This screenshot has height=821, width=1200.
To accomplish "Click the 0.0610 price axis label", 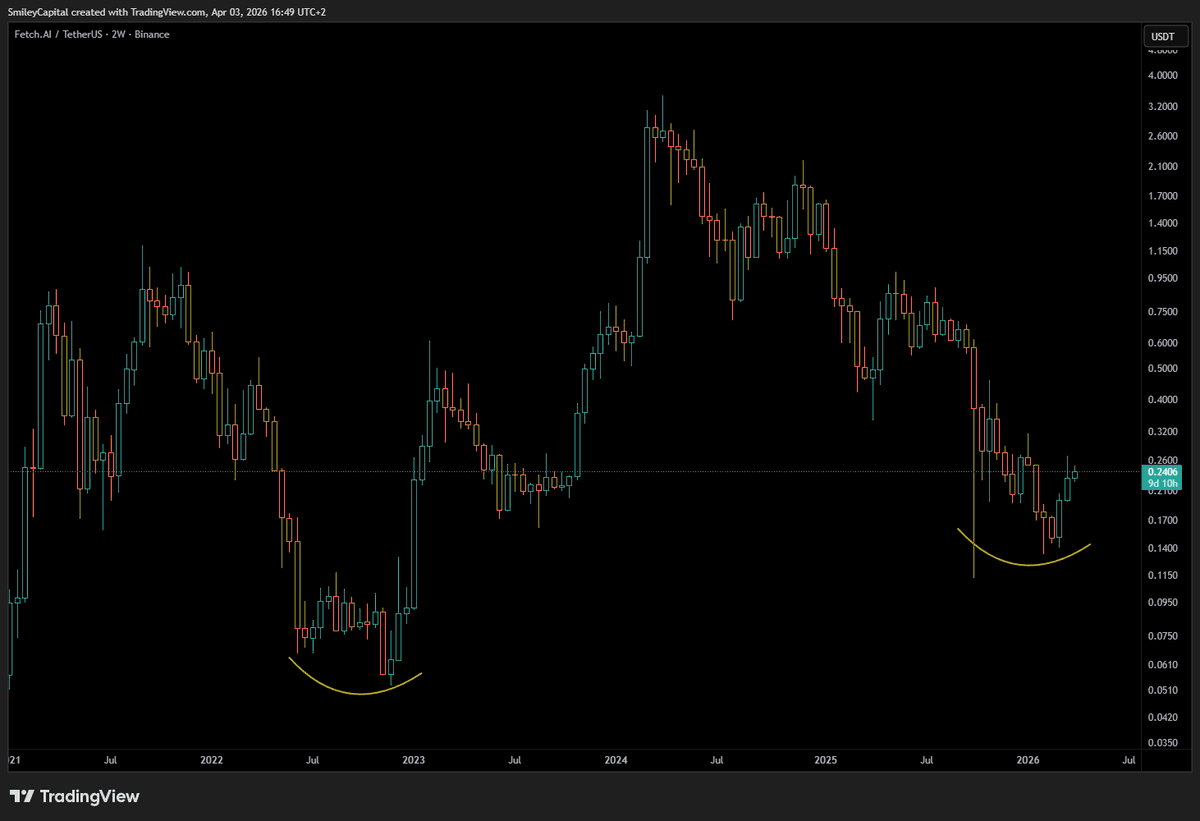I will click(1163, 664).
